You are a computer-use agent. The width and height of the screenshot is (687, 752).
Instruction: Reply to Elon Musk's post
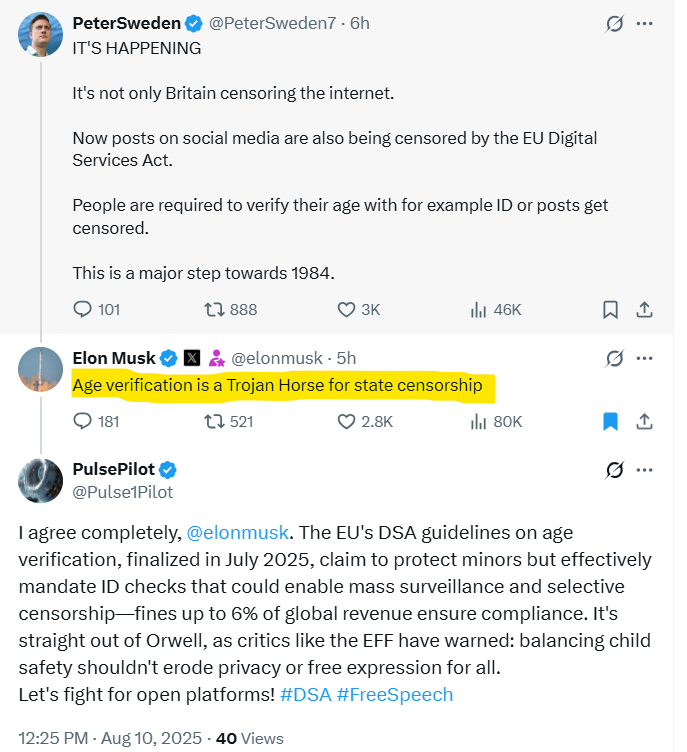(83, 421)
